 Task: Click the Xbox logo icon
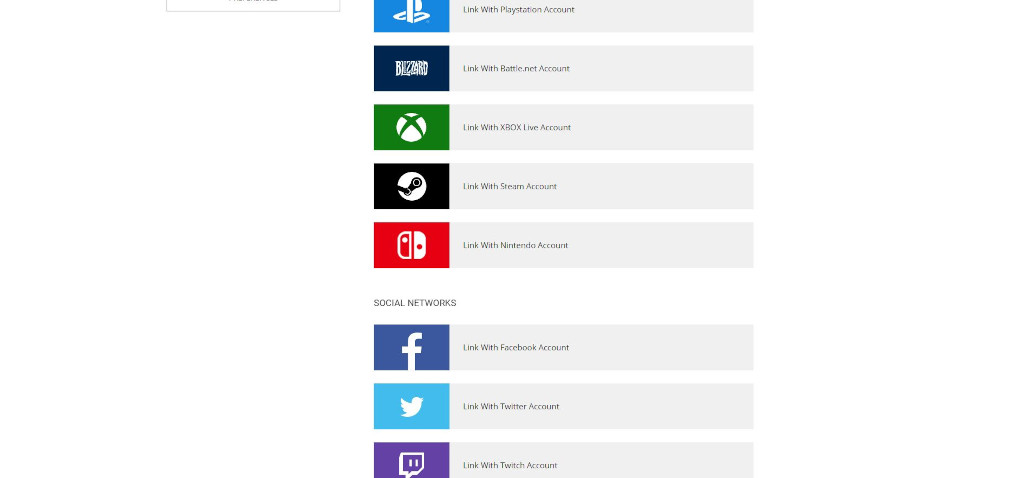coord(411,127)
